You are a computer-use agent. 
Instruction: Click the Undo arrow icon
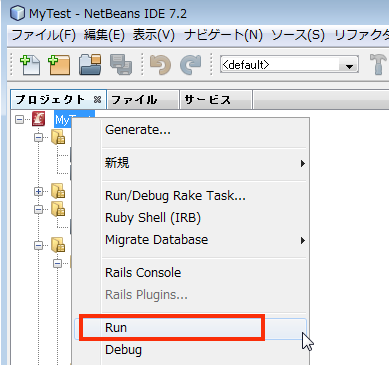click(161, 65)
